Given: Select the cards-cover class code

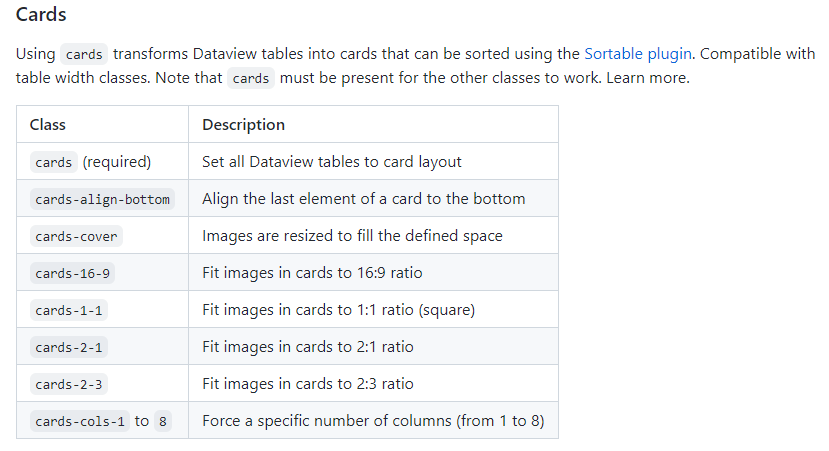Looking at the screenshot, I should [76, 237].
